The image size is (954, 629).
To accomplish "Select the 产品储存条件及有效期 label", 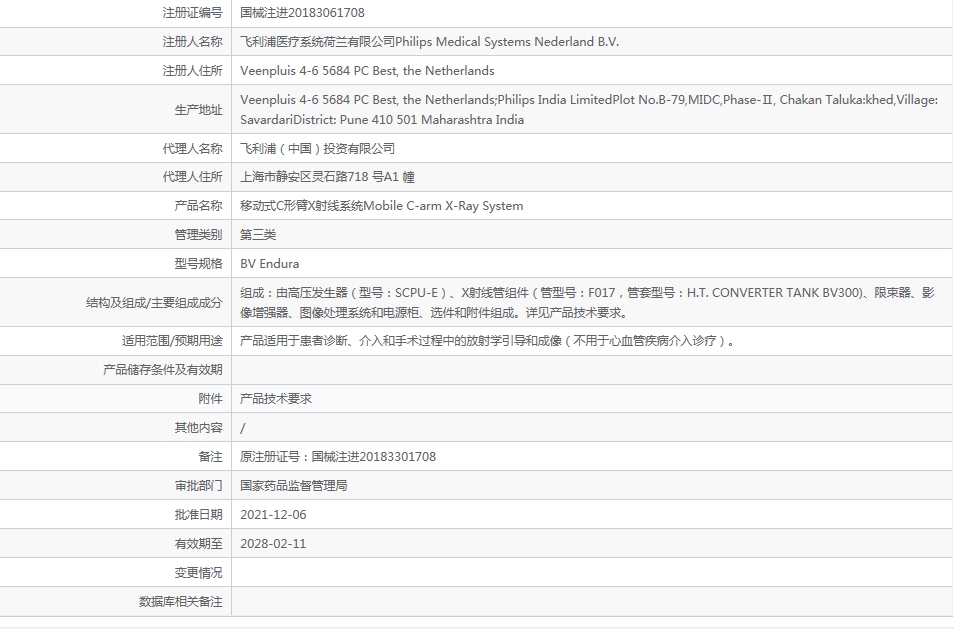I will (162, 370).
